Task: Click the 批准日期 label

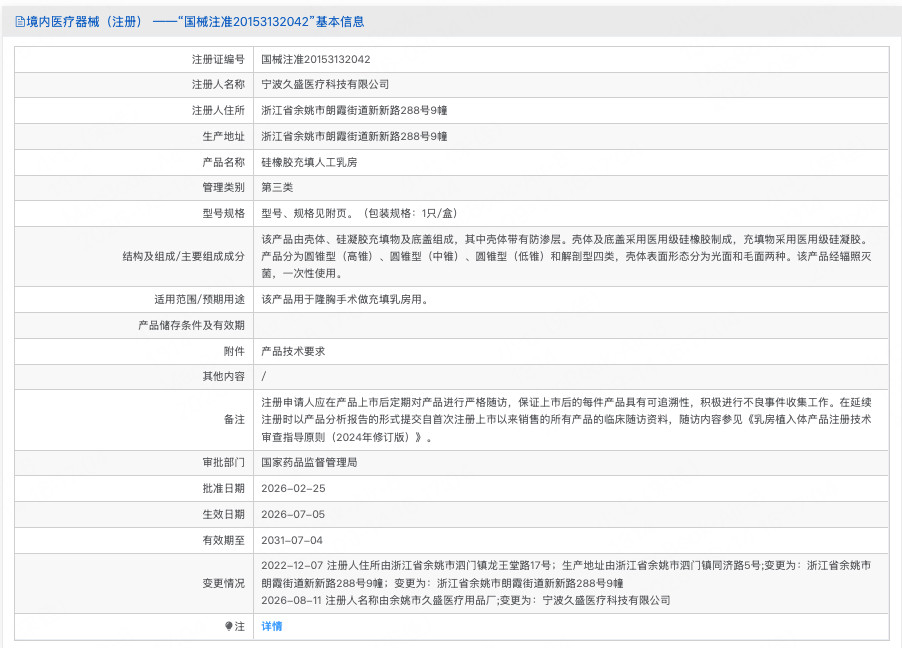Action: pos(223,488)
